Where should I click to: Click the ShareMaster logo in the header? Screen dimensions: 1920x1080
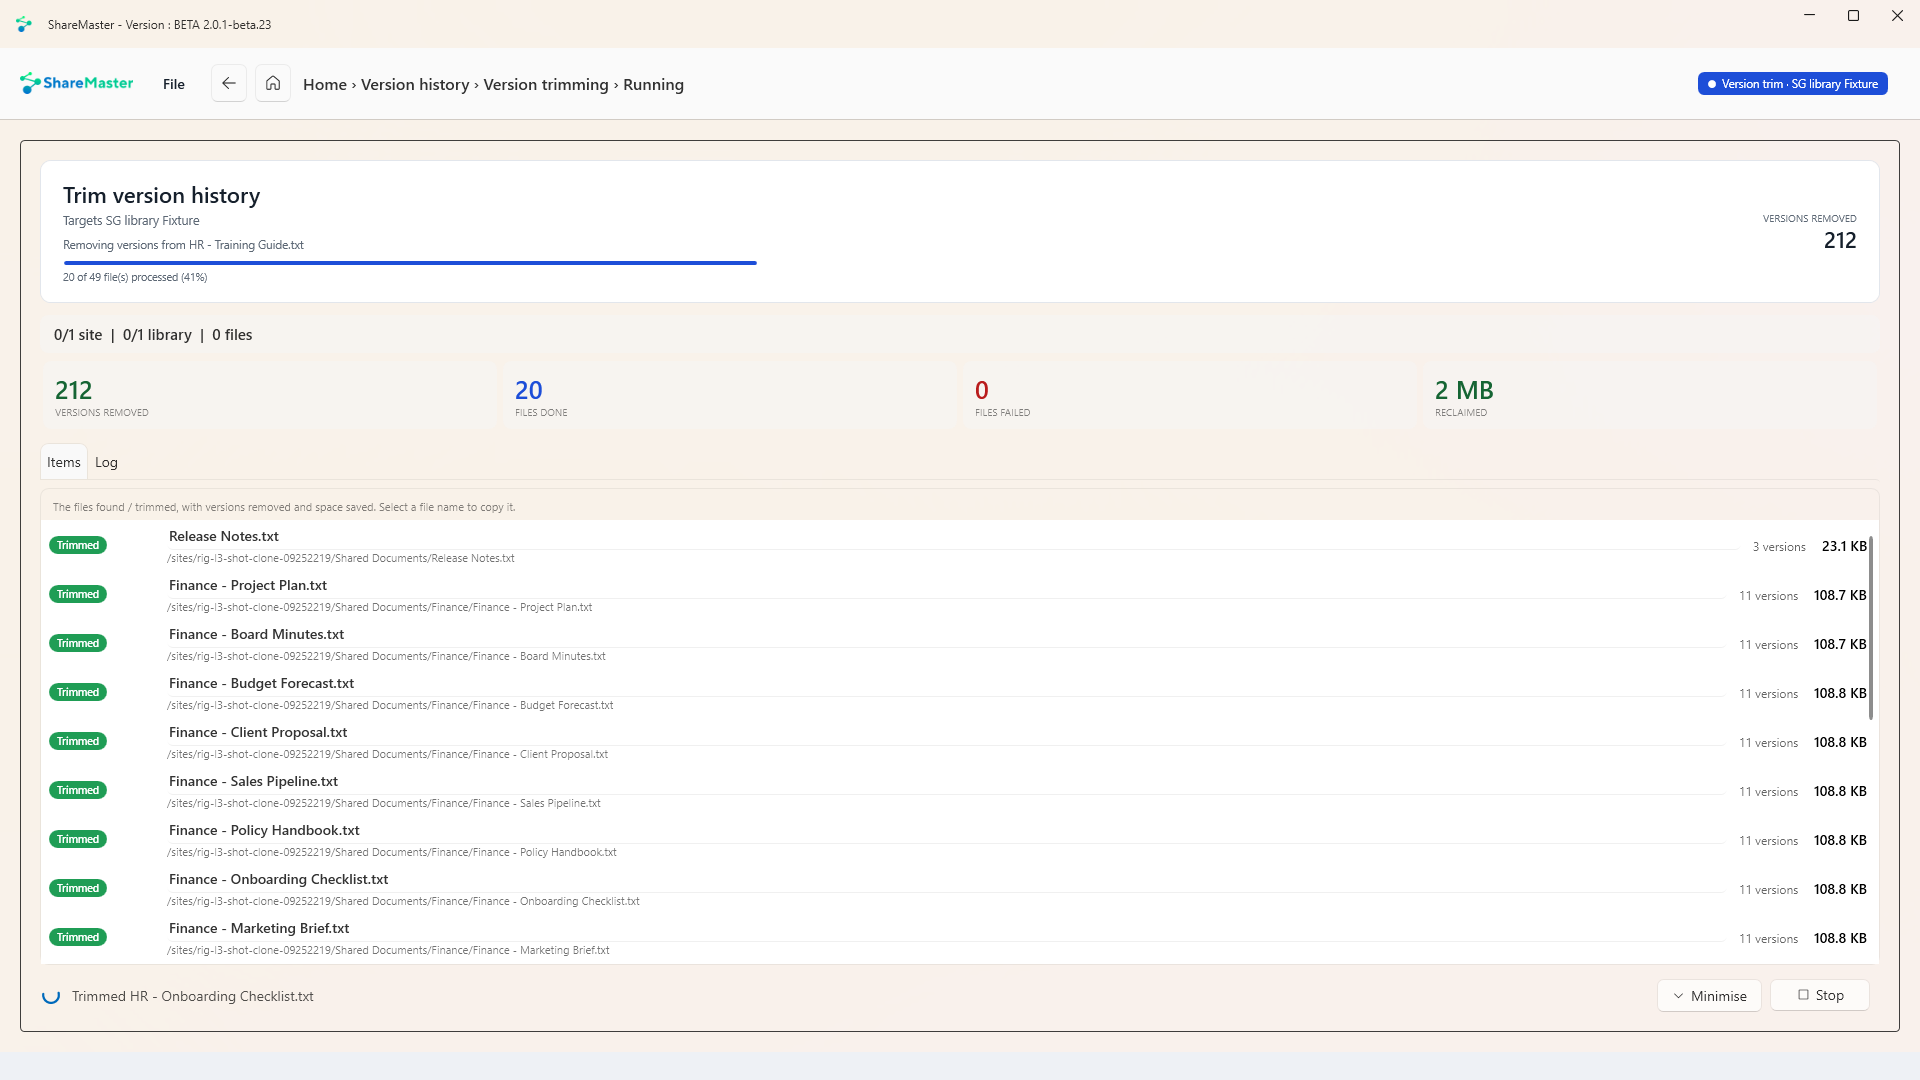[x=76, y=83]
